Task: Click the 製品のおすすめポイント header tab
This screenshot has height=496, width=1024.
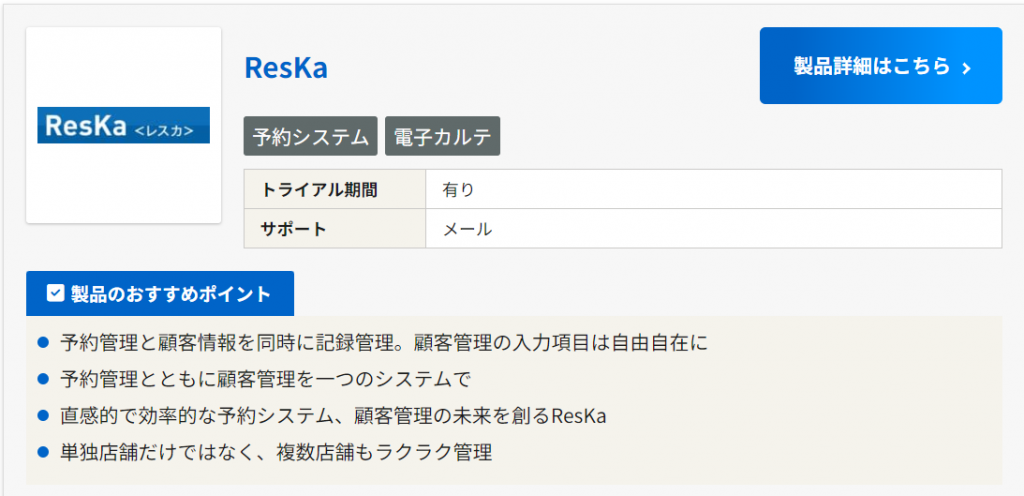Action: [160, 294]
